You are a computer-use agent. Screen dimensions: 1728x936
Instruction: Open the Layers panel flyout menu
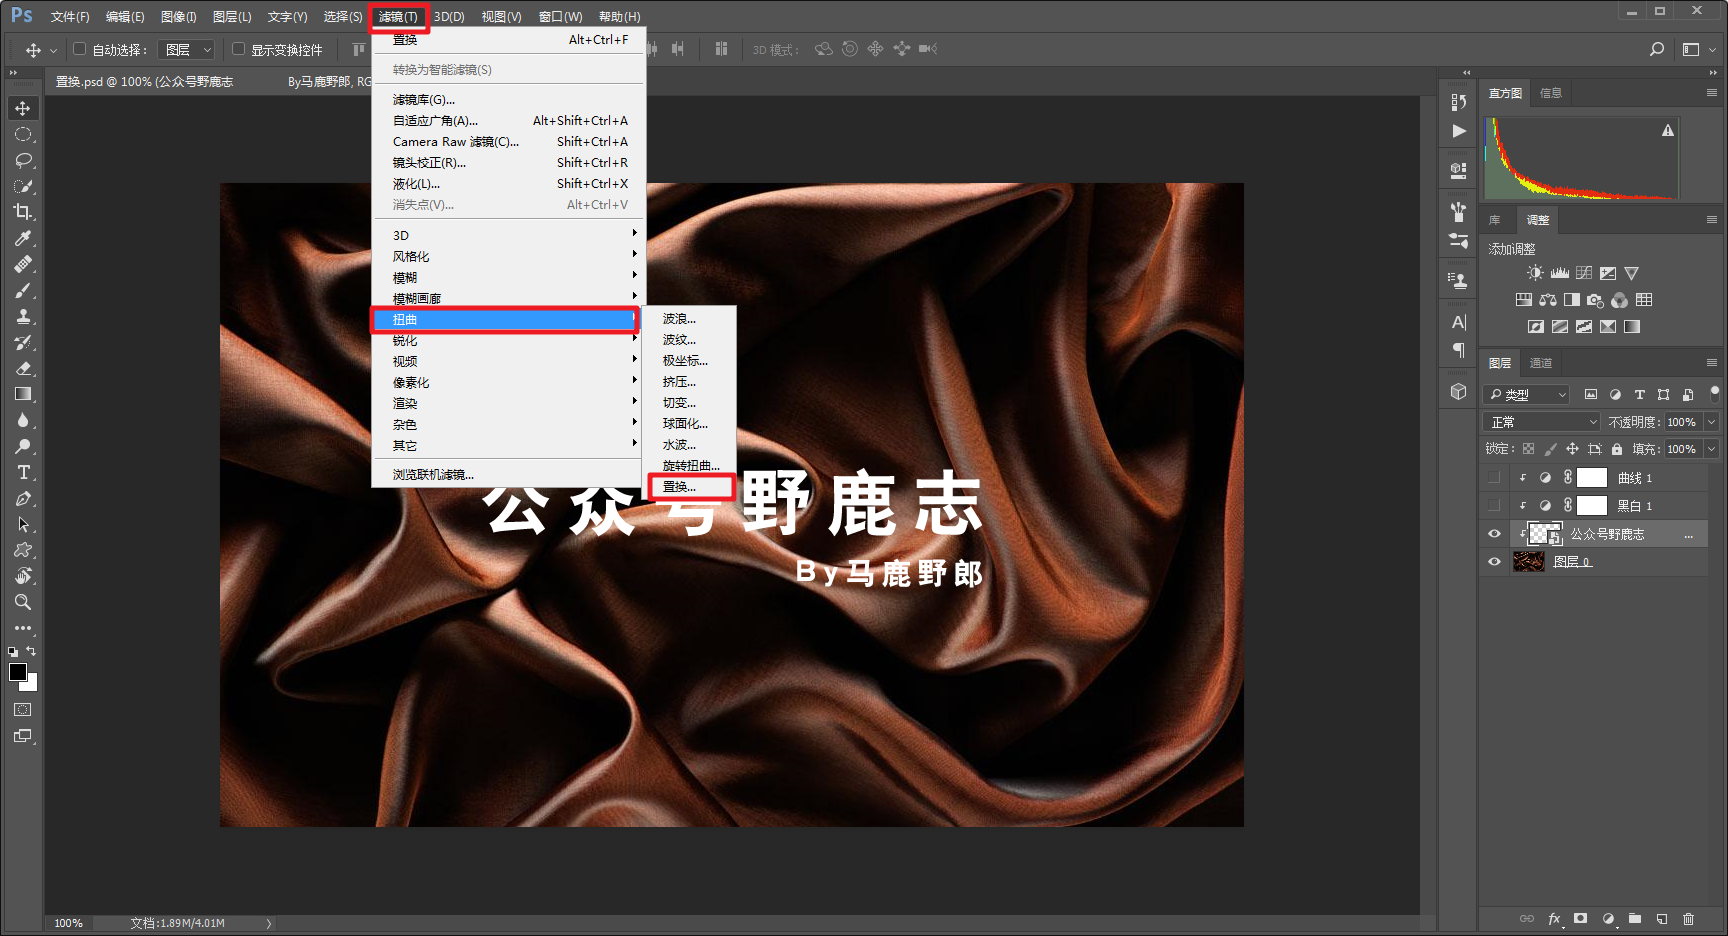(1711, 363)
